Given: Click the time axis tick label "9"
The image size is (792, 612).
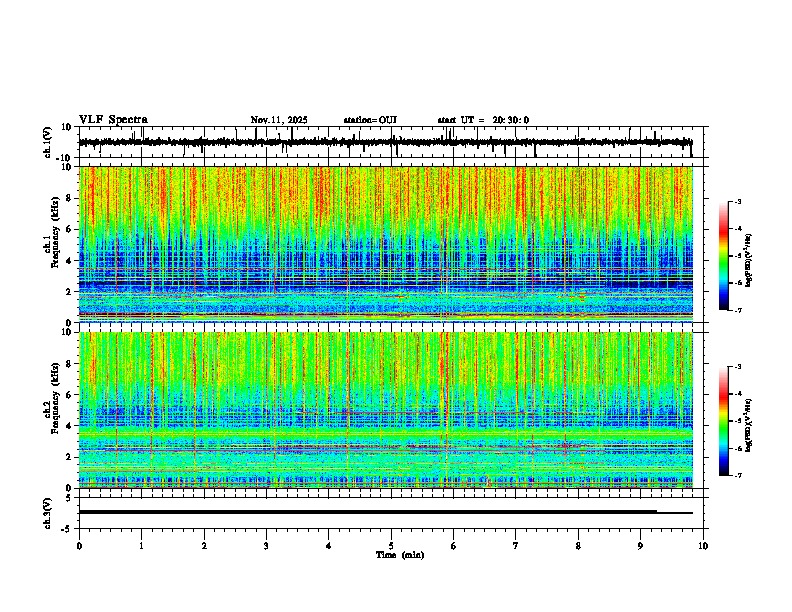Looking at the screenshot, I should point(640,546).
